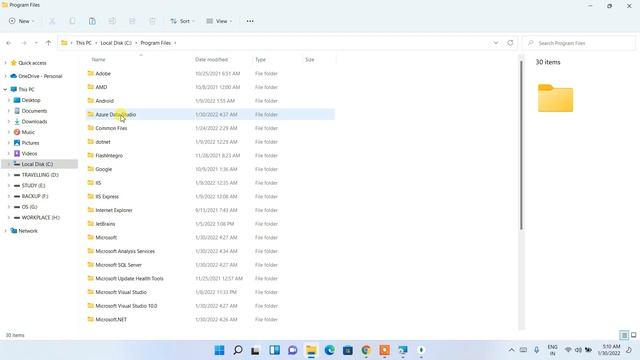The image size is (640, 360).
Task: Select the JetBrains folder
Action: pyautogui.click(x=211, y=224)
